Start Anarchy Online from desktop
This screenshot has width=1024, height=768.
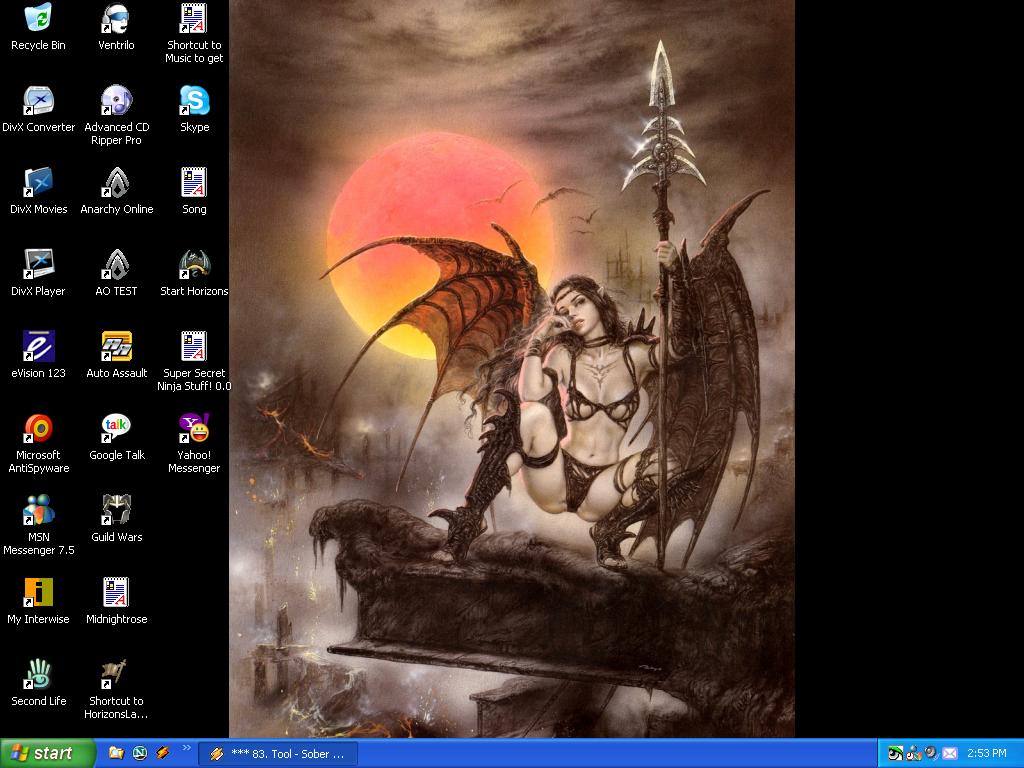point(116,183)
